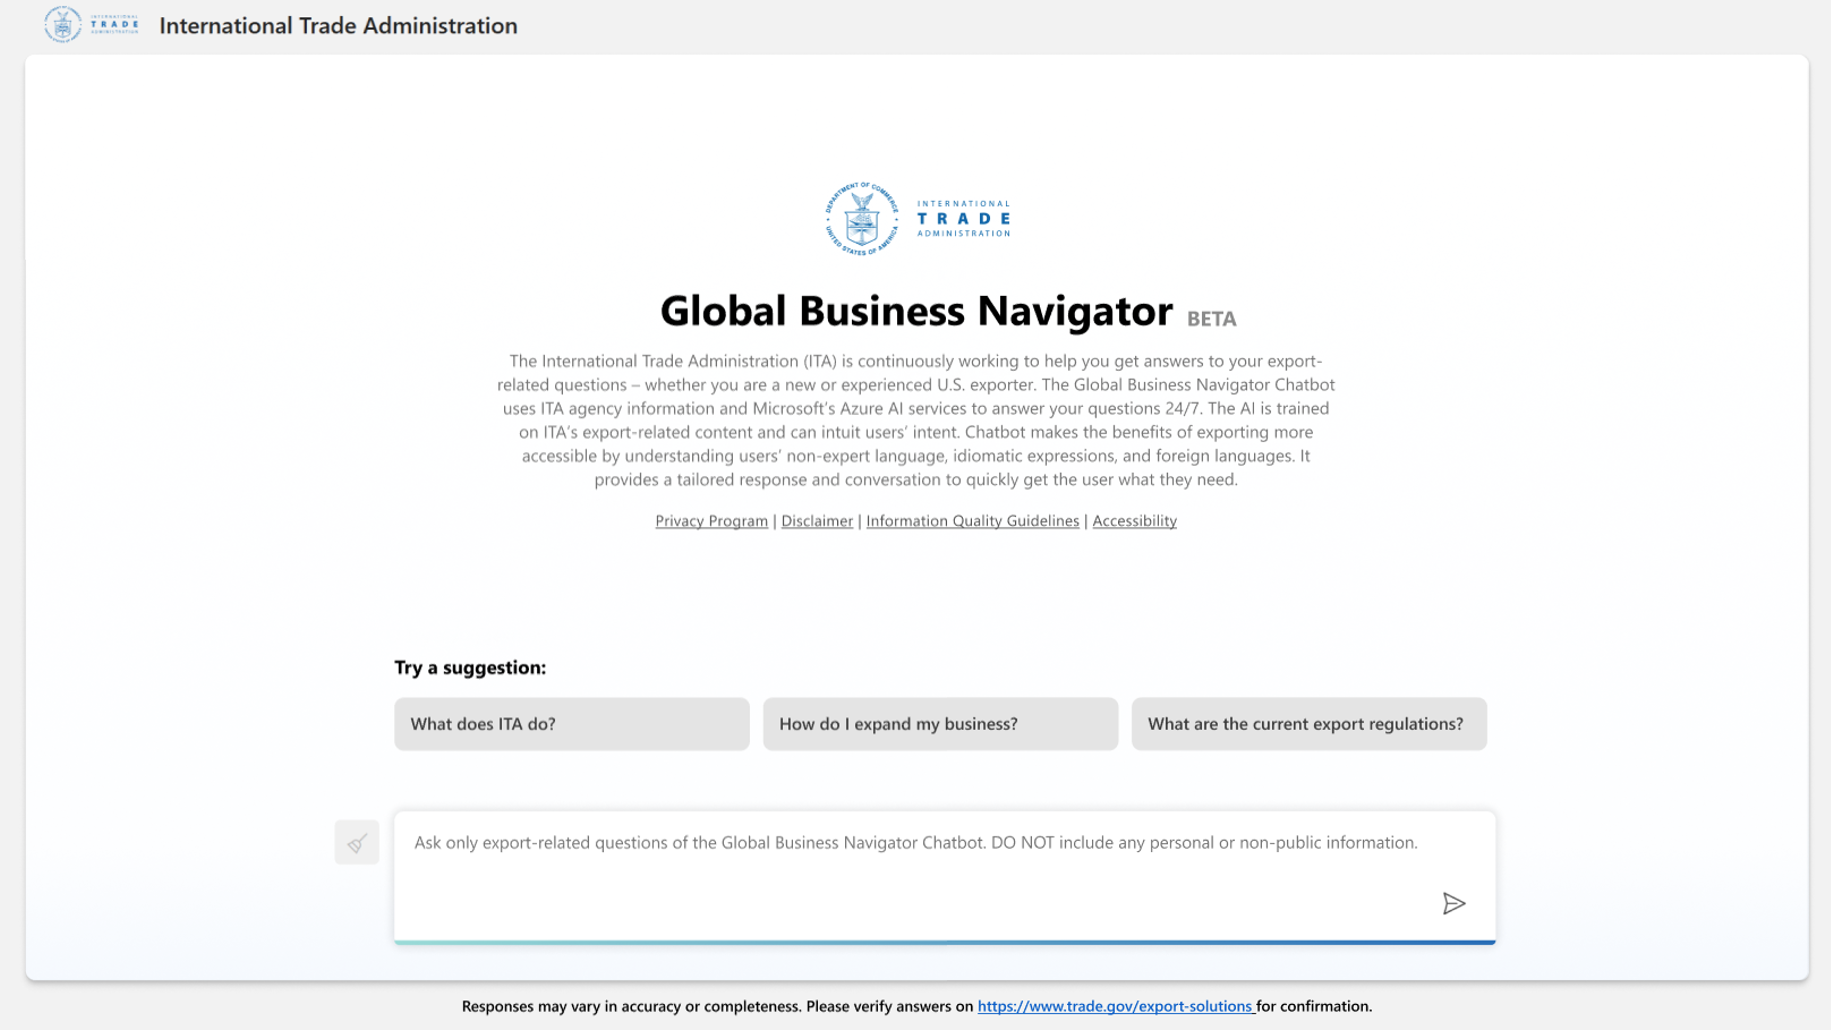The width and height of the screenshot is (1831, 1030).
Task: Select the suggestion 'What does ITA do?'
Action: [x=571, y=723]
